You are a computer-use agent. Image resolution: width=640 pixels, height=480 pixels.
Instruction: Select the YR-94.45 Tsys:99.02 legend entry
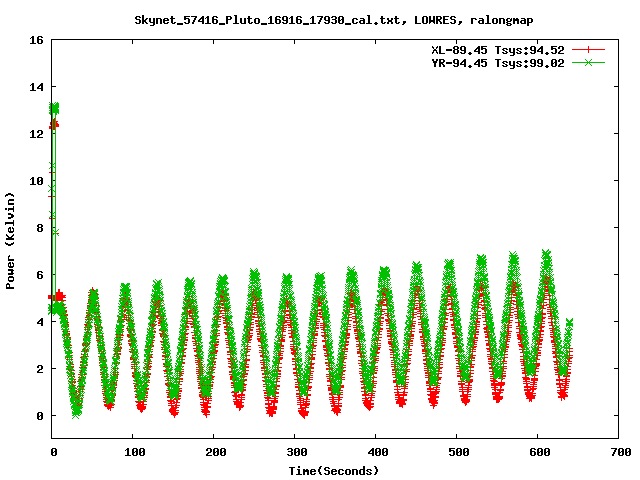498,63
